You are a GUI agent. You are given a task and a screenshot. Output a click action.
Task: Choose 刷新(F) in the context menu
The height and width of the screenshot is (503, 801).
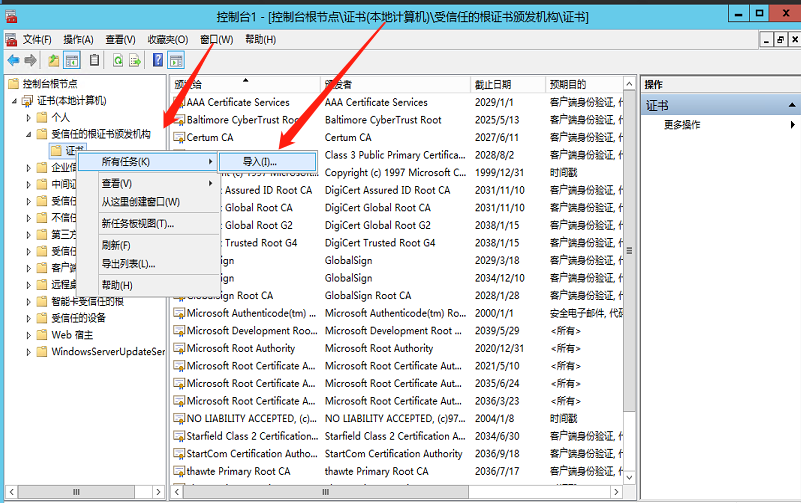pos(116,245)
